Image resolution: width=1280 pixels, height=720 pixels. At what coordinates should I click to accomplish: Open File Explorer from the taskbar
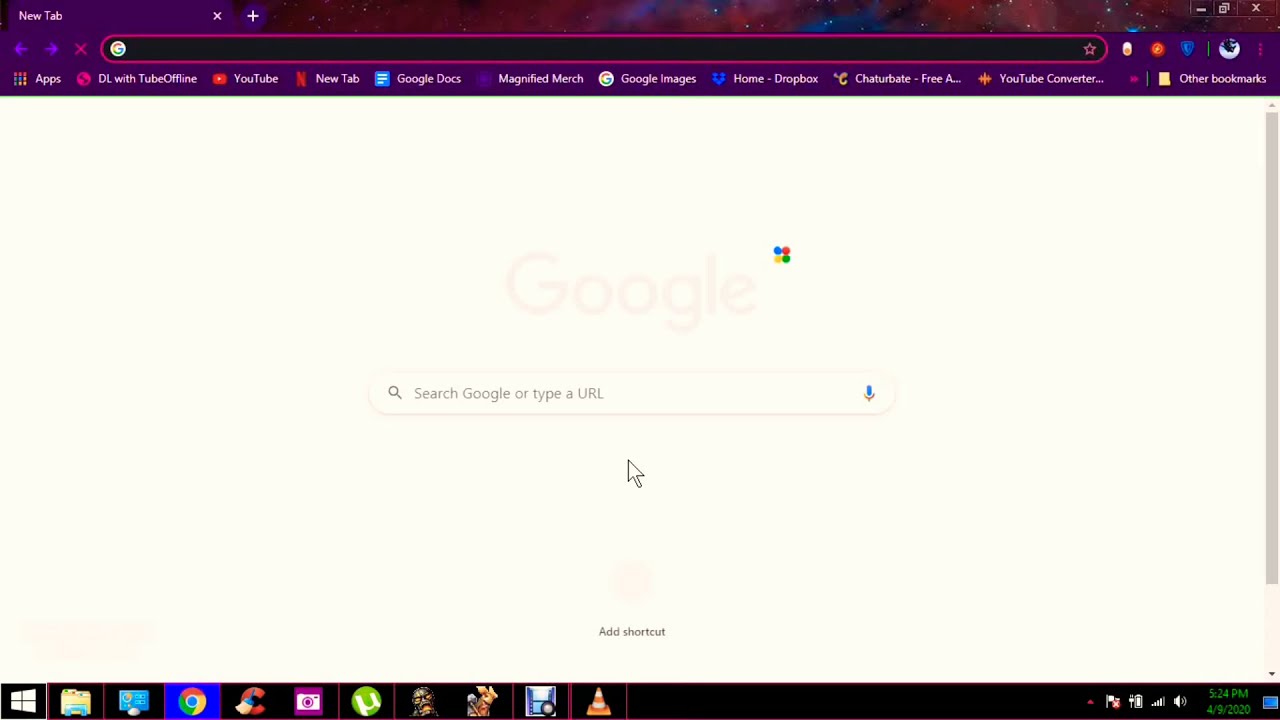[76, 701]
